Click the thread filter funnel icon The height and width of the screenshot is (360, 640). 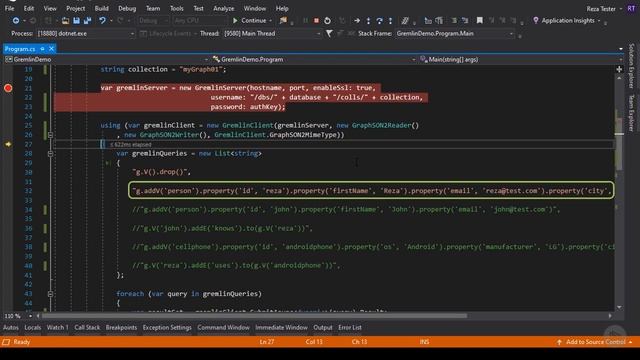pyautogui.click(x=329, y=33)
